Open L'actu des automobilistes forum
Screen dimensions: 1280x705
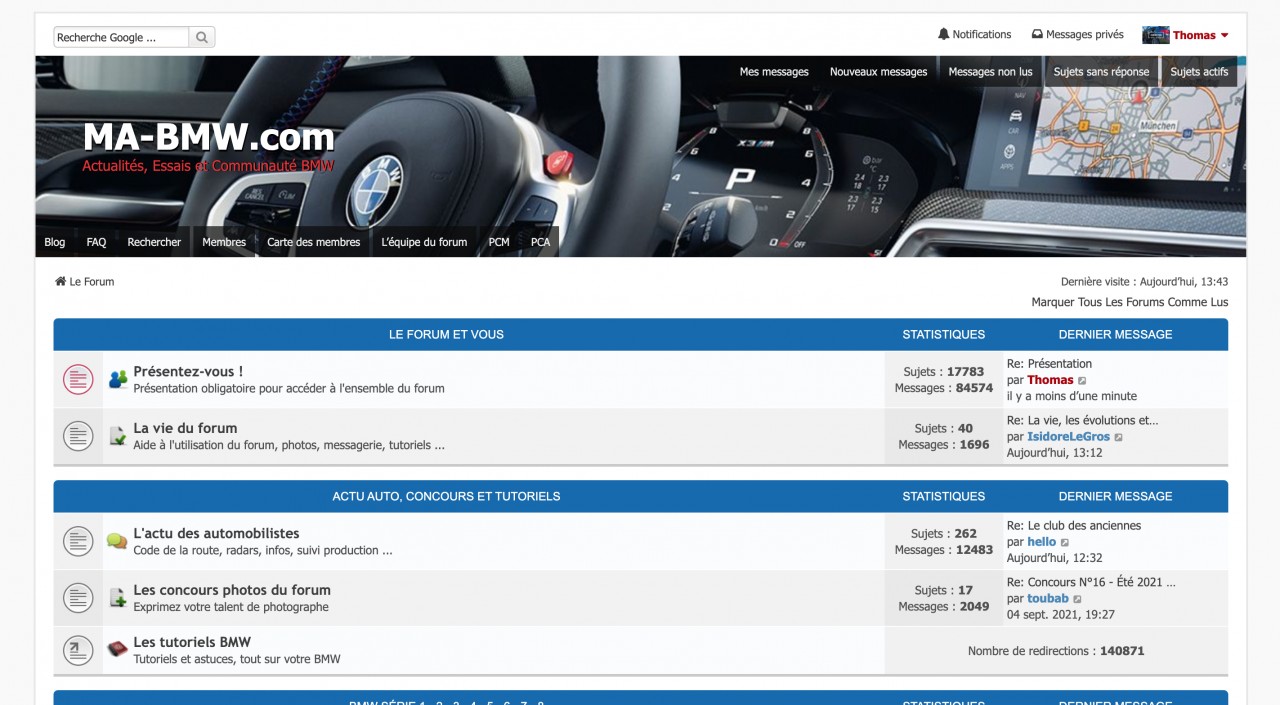pos(216,534)
